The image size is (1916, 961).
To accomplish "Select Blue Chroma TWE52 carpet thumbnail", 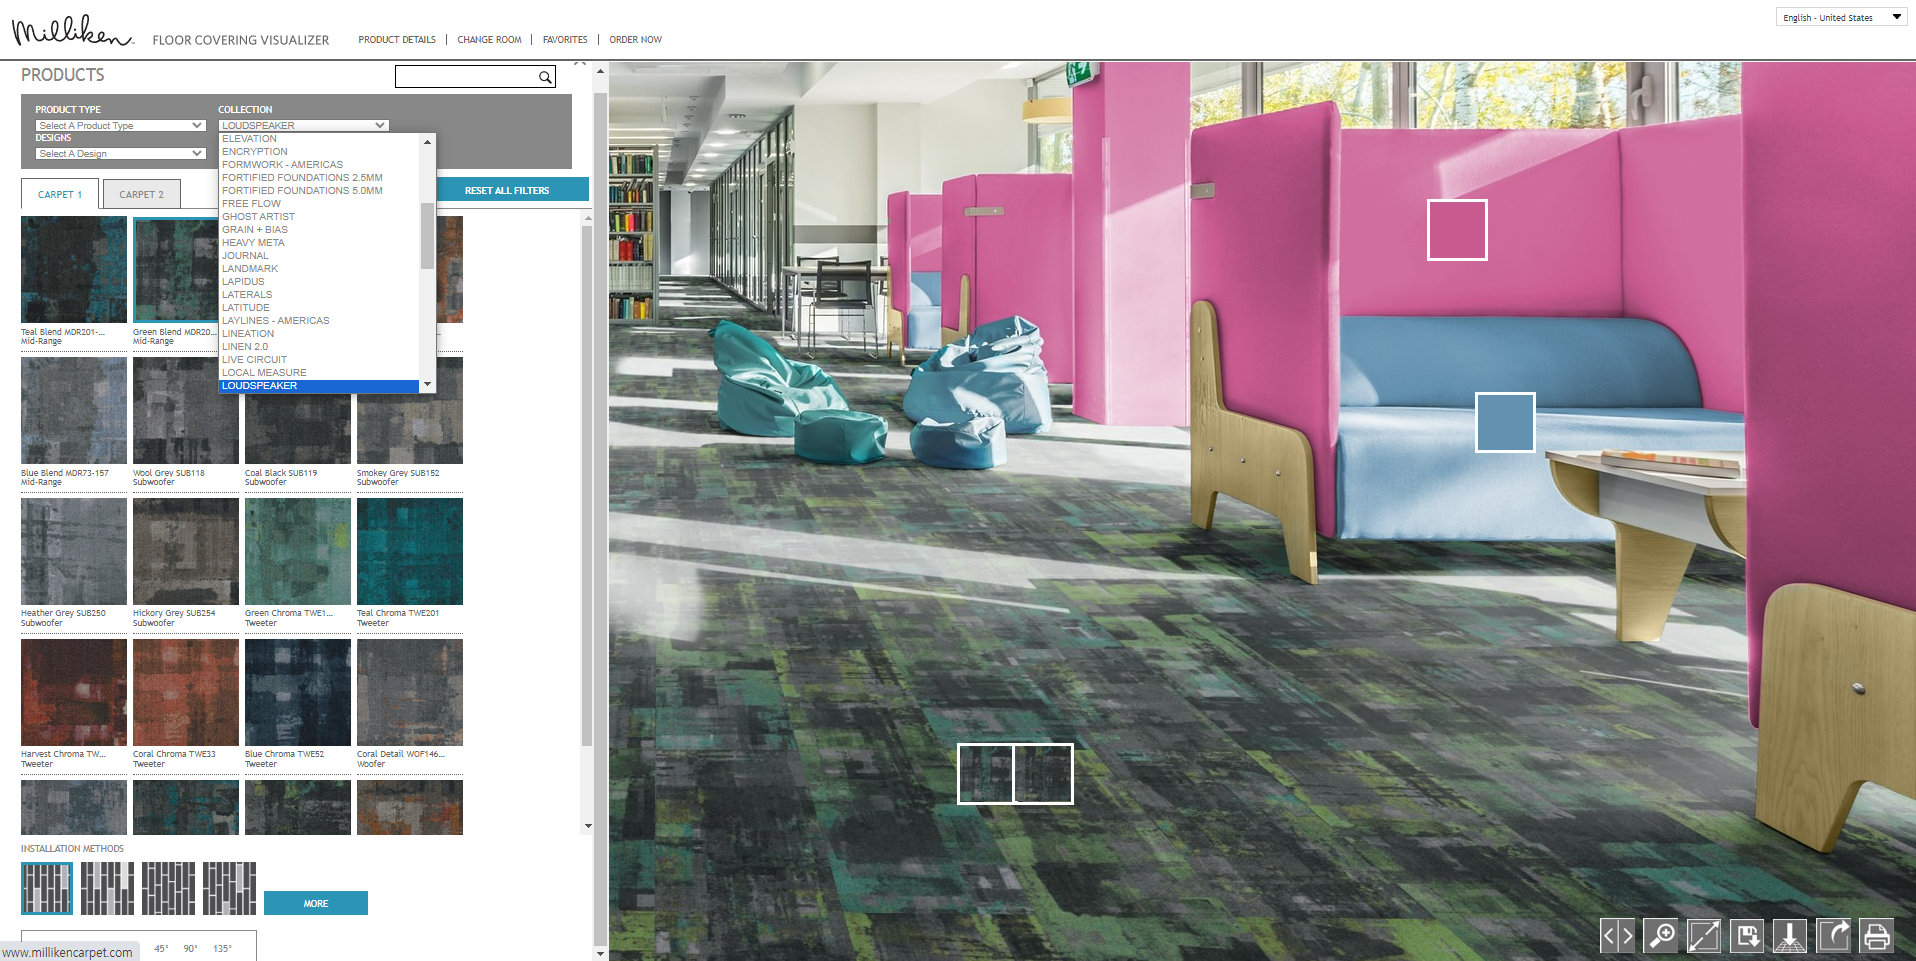I will (x=298, y=692).
